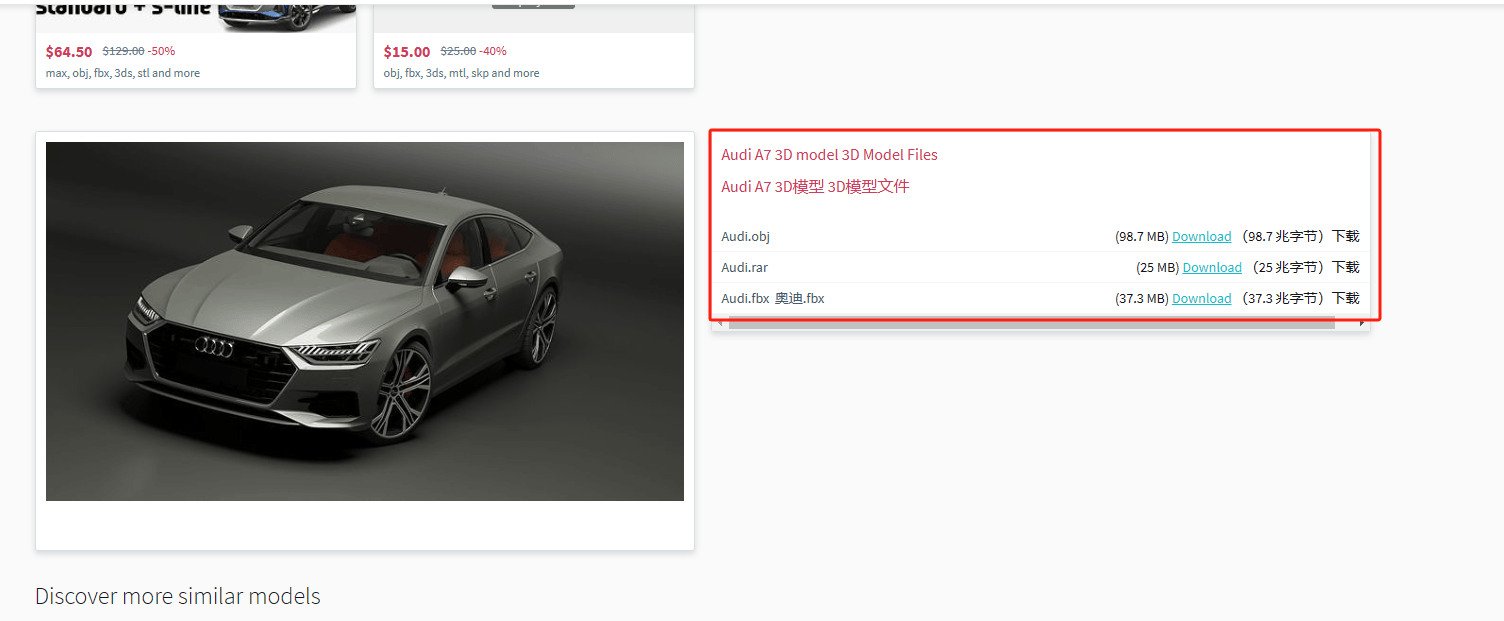Click the Discover more similar models heading

coord(177,596)
